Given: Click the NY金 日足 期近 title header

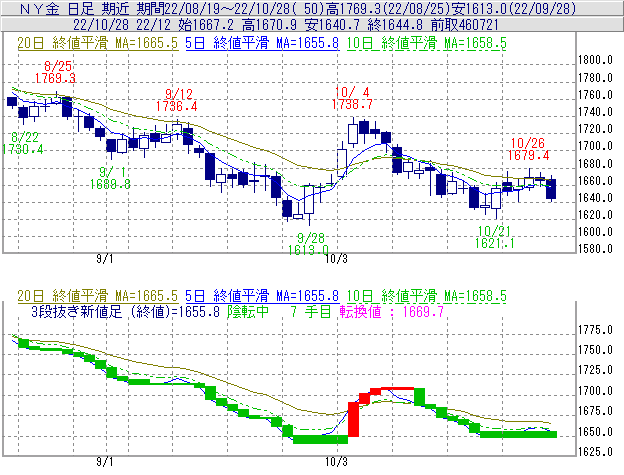Looking at the screenshot, I should pyautogui.click(x=76, y=8).
